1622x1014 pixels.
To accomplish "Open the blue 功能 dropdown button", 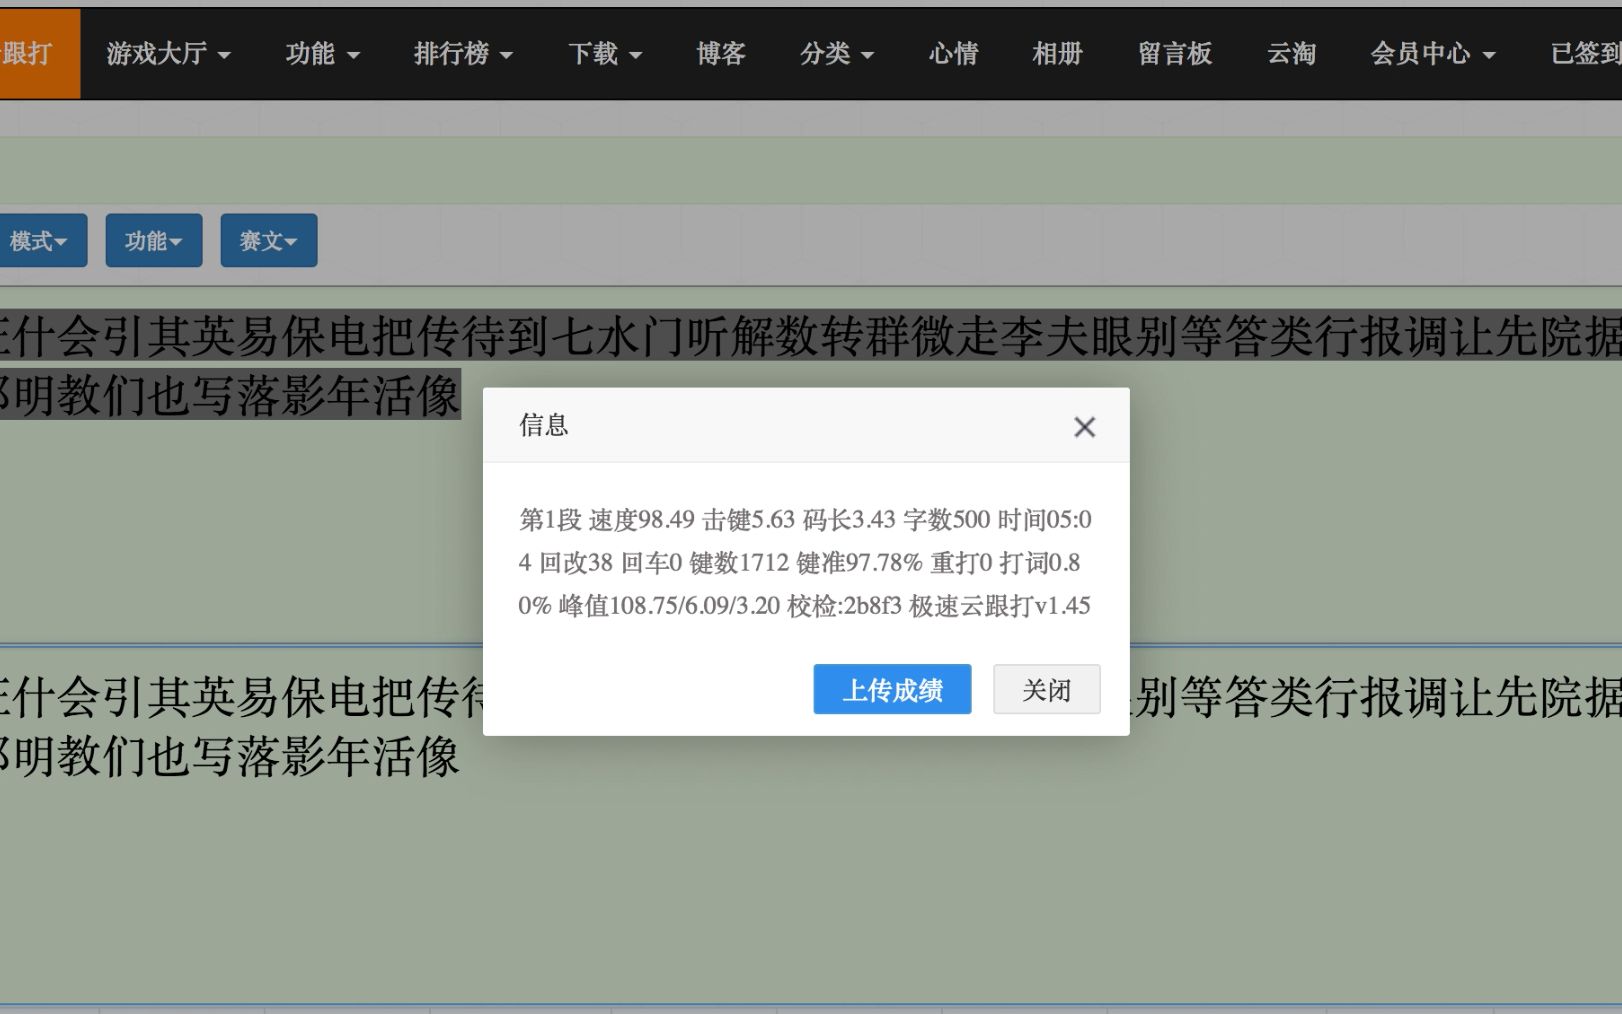I will (154, 241).
